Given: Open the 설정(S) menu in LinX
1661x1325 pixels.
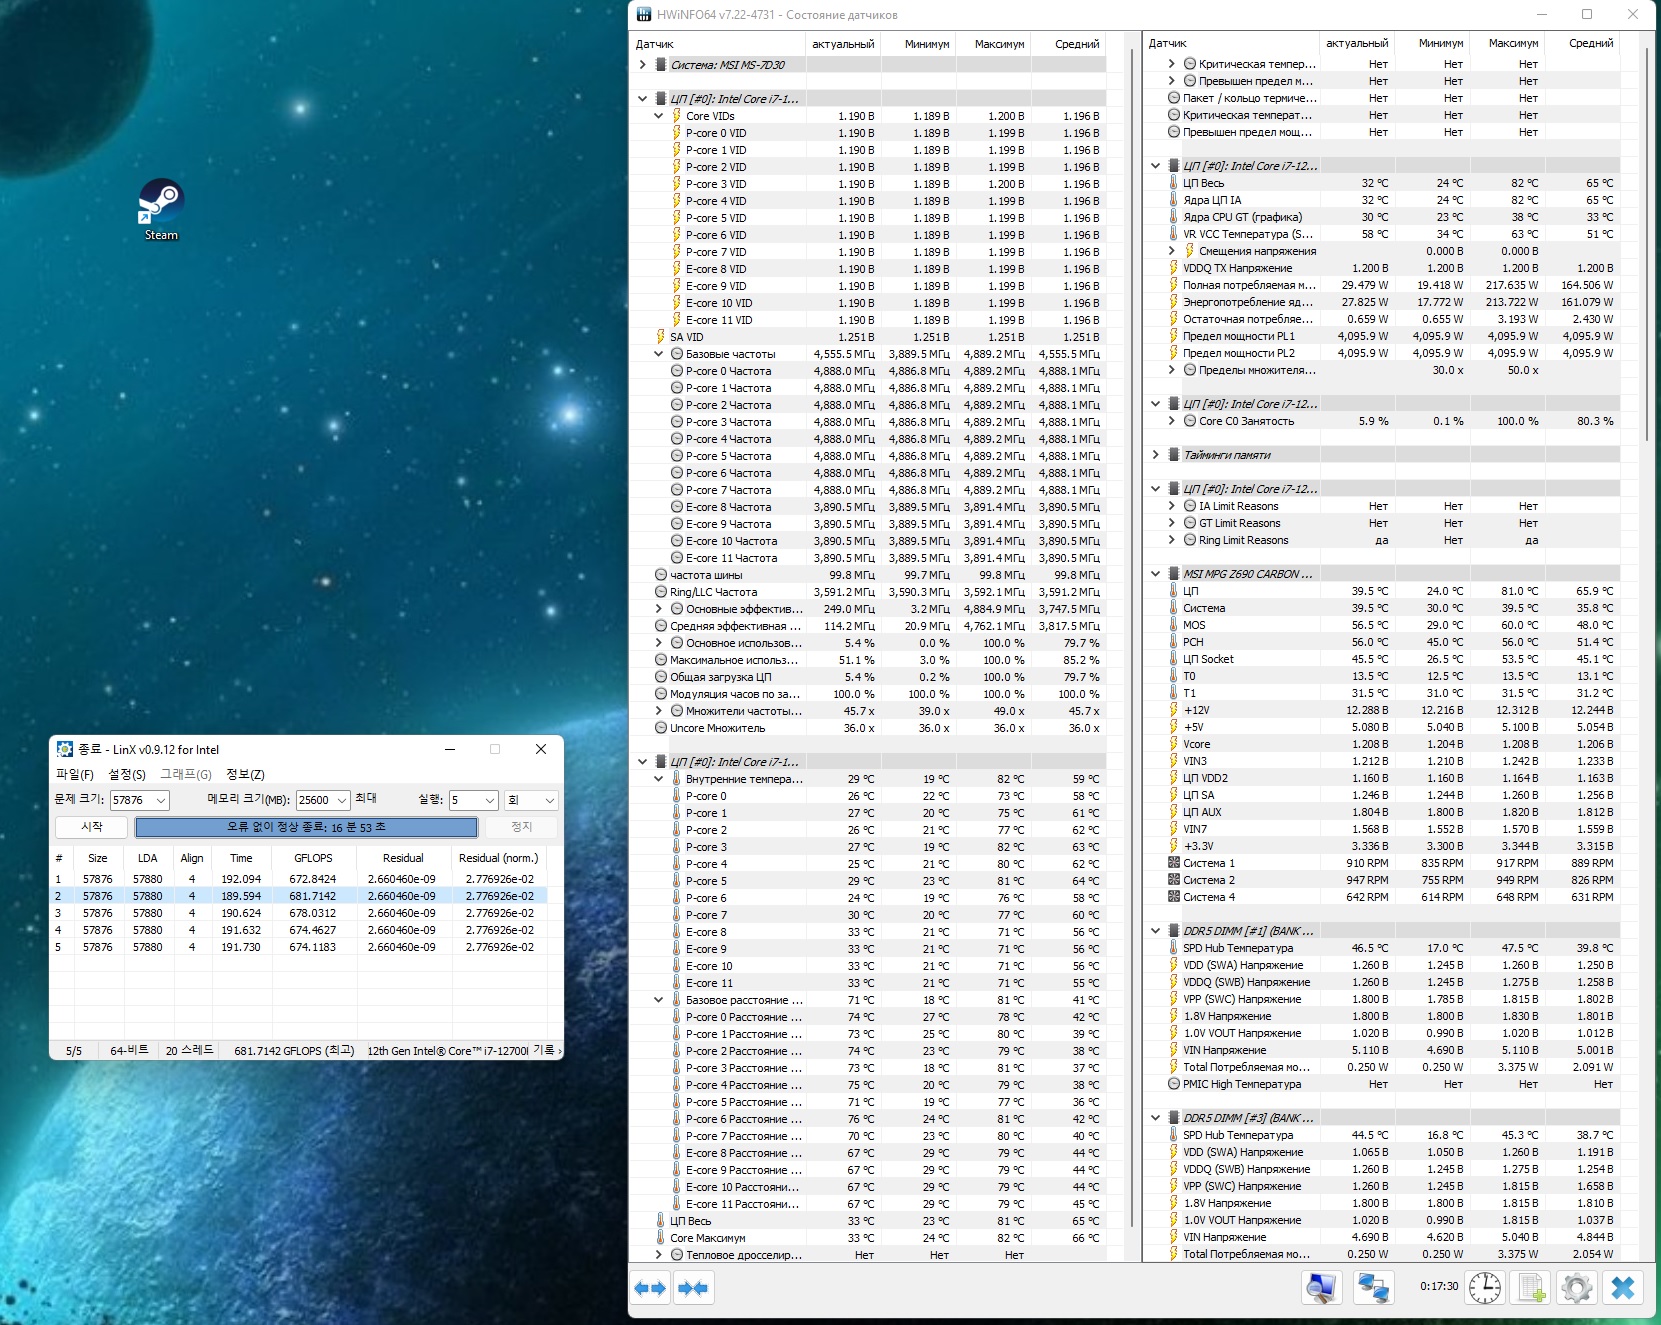Looking at the screenshot, I should pyautogui.click(x=127, y=774).
